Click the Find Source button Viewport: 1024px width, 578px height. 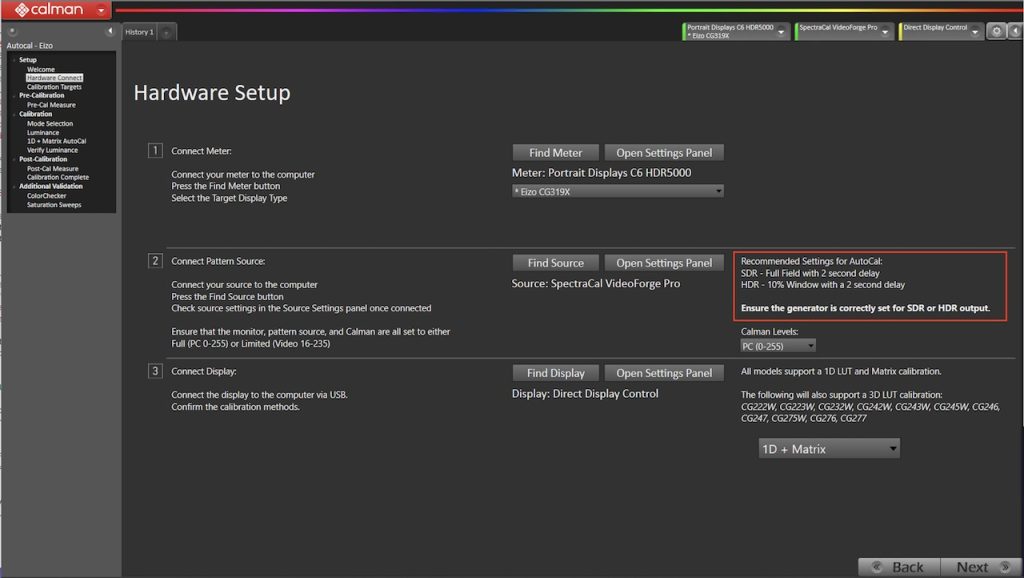pos(555,263)
